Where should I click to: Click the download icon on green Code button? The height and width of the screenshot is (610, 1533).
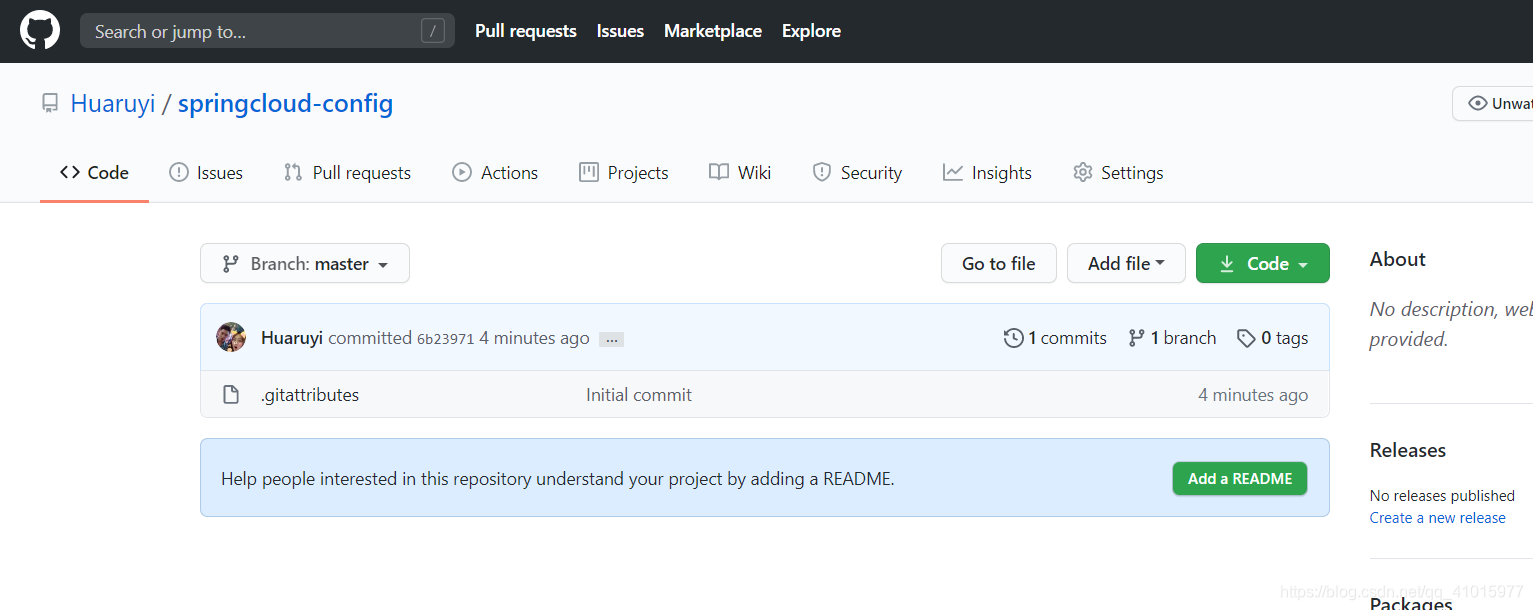[x=1227, y=264]
